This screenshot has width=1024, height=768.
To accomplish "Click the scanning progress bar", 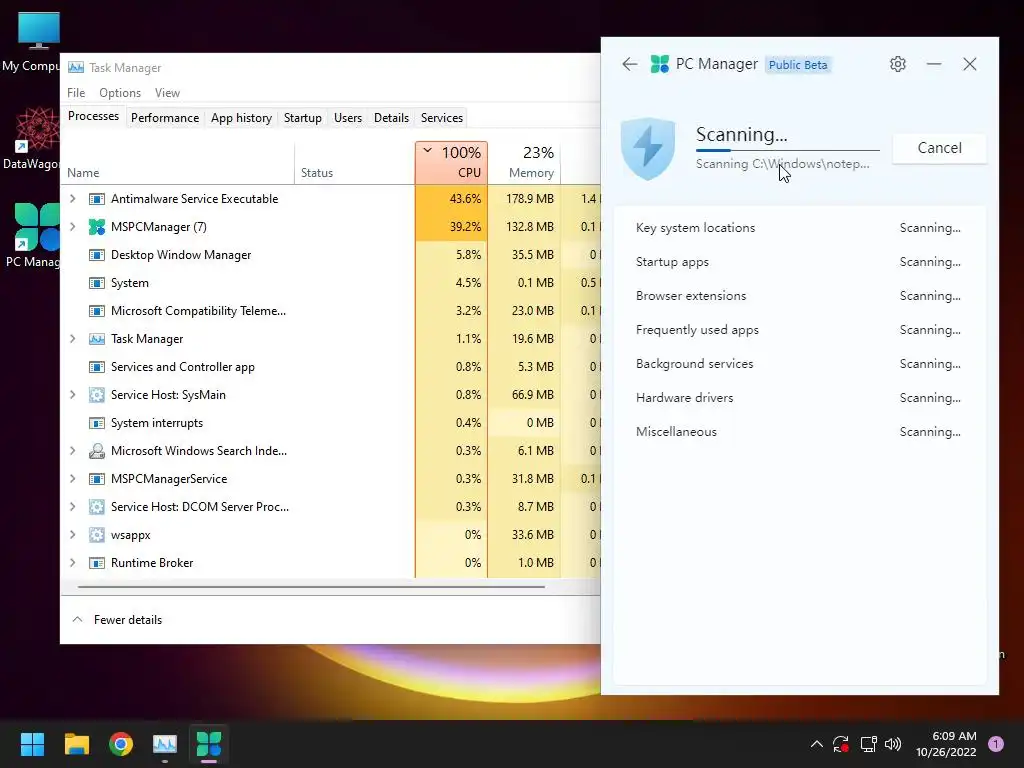I will pyautogui.click(x=788, y=150).
